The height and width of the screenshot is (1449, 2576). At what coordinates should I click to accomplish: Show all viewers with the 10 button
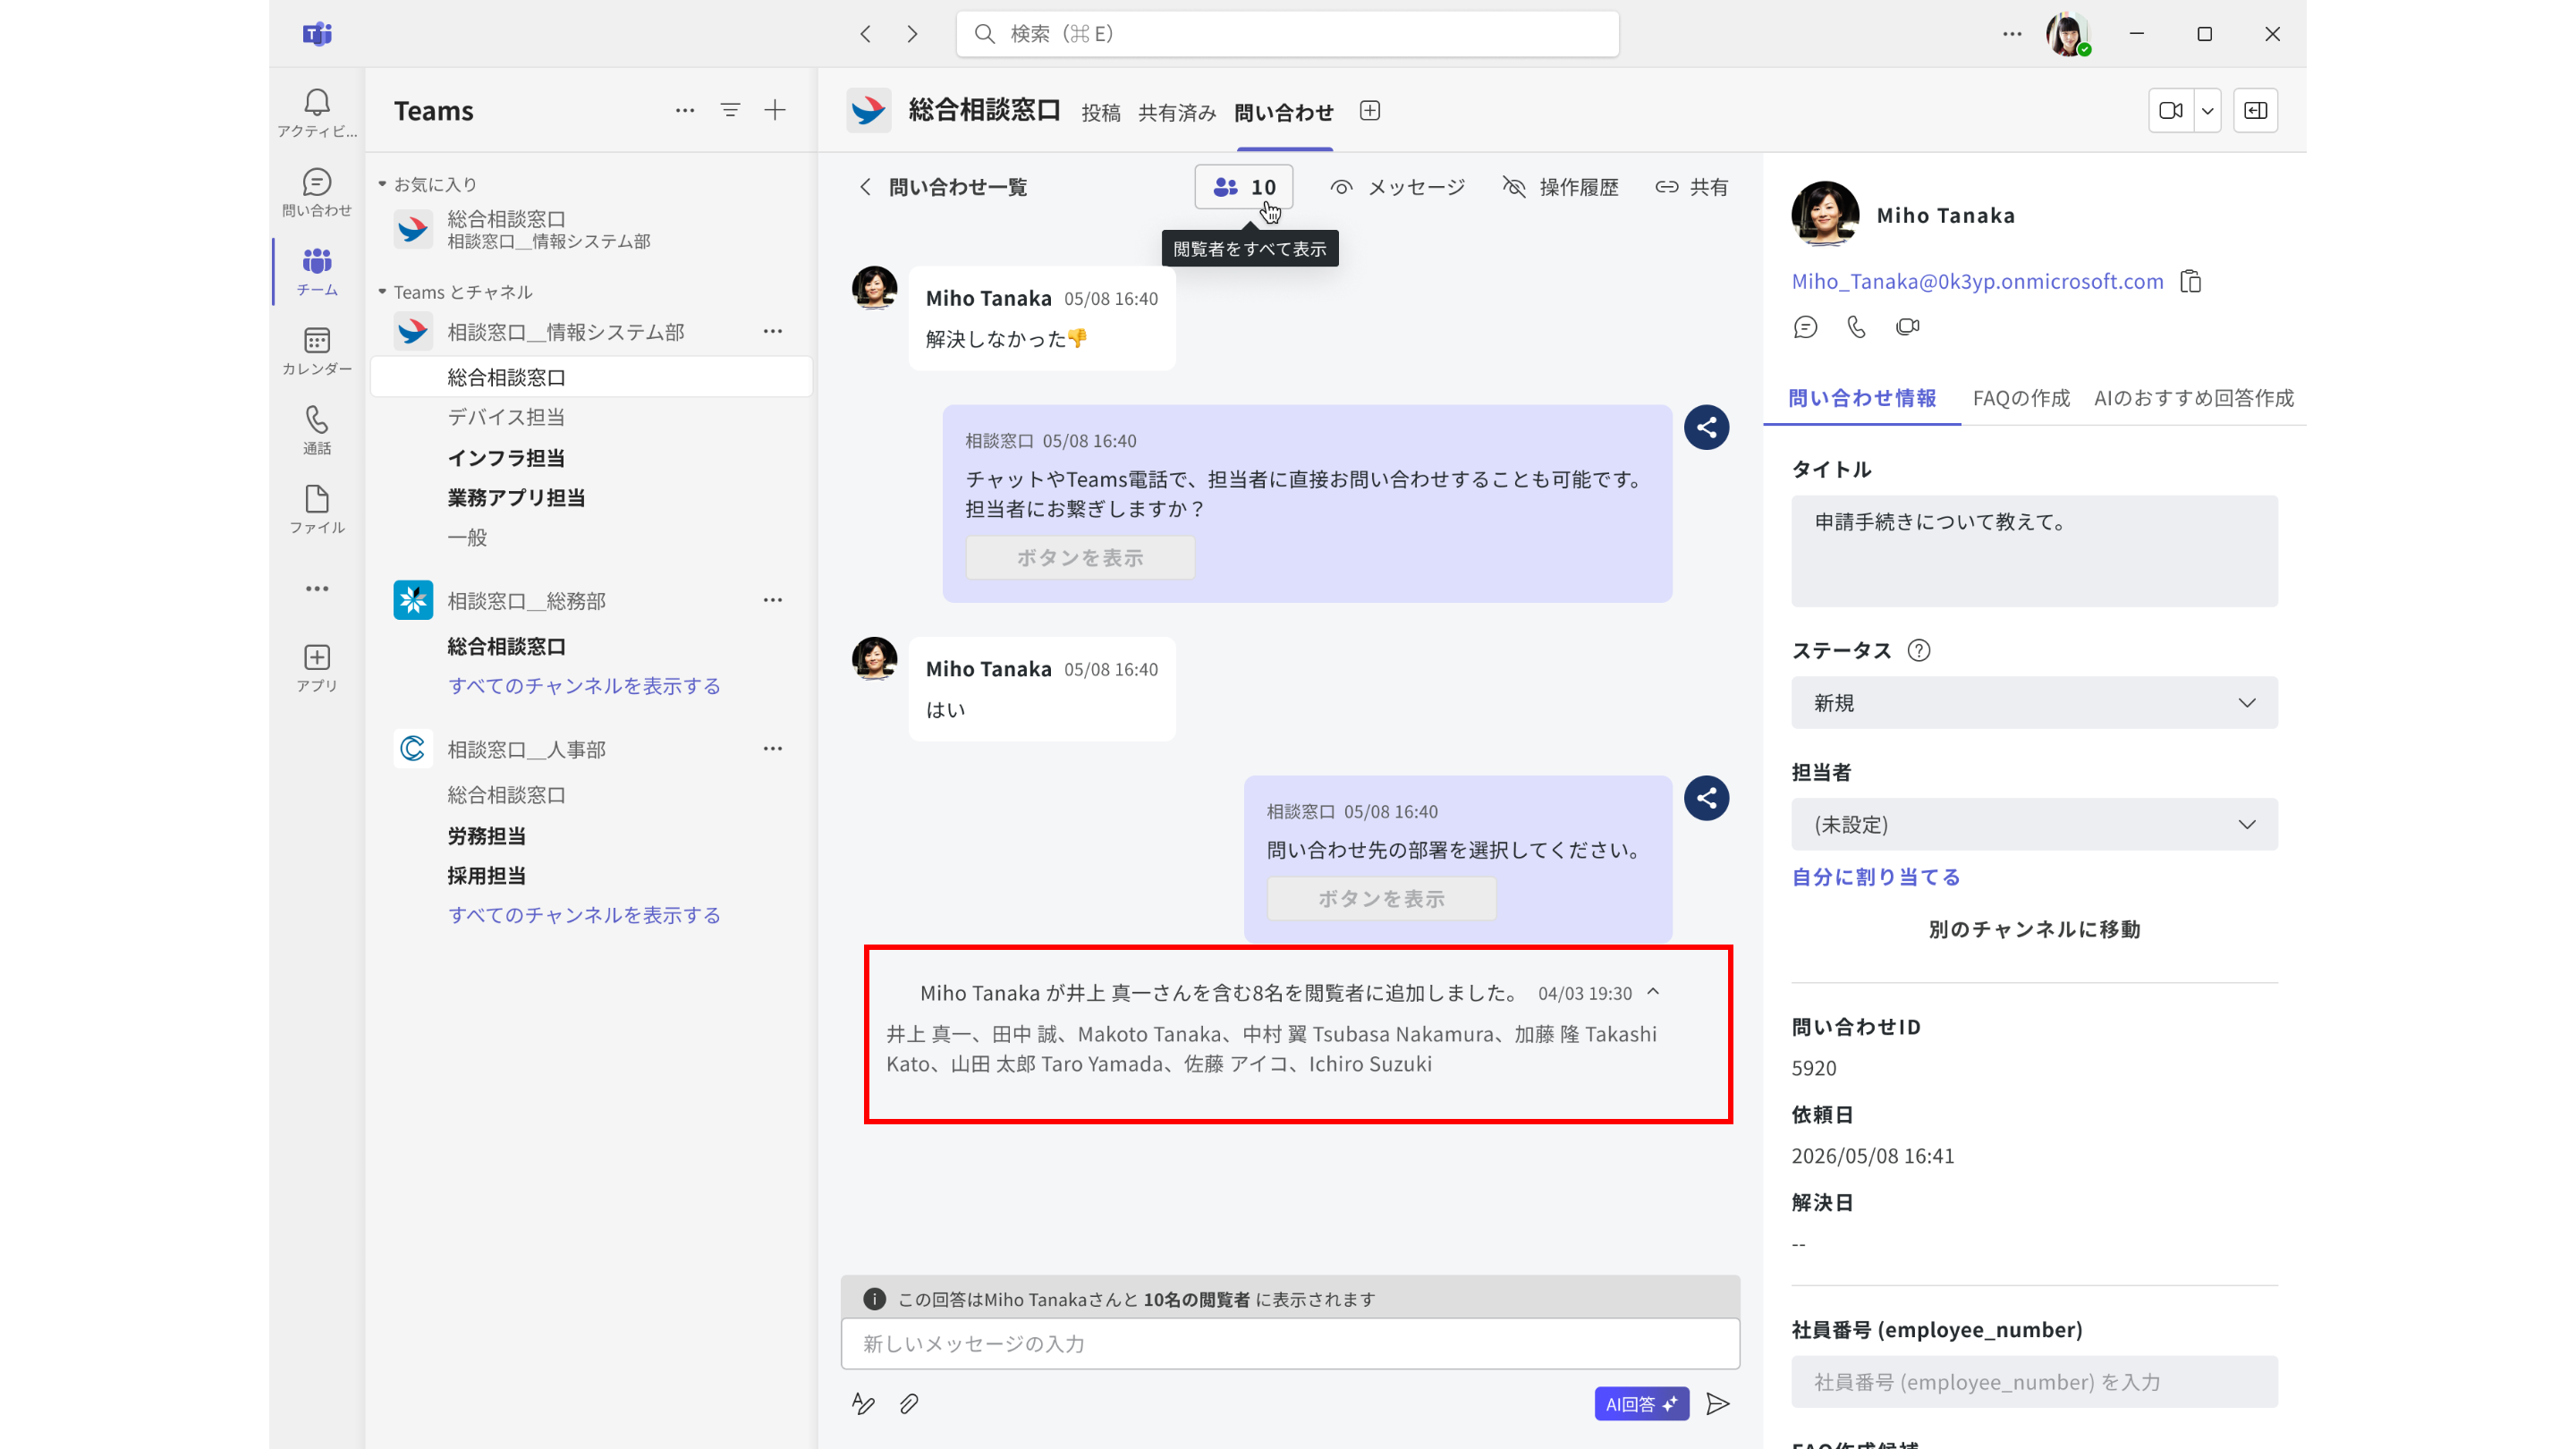pos(1244,187)
